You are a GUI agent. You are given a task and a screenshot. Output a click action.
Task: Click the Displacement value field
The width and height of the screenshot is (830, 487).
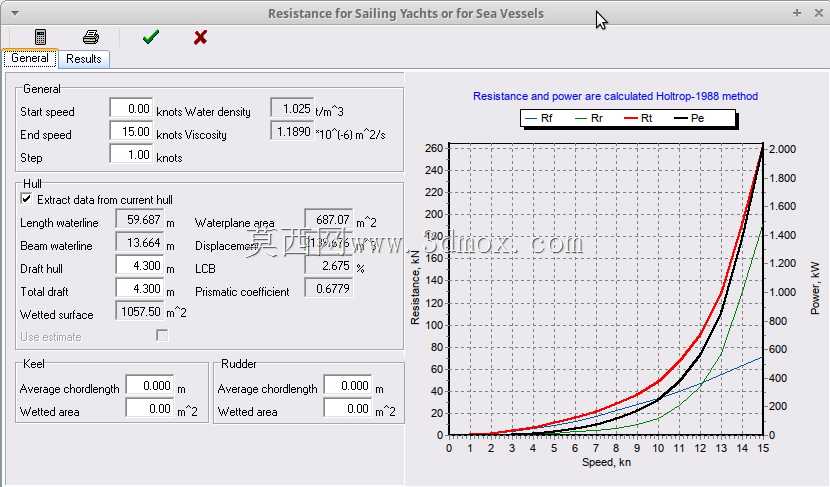coord(329,242)
